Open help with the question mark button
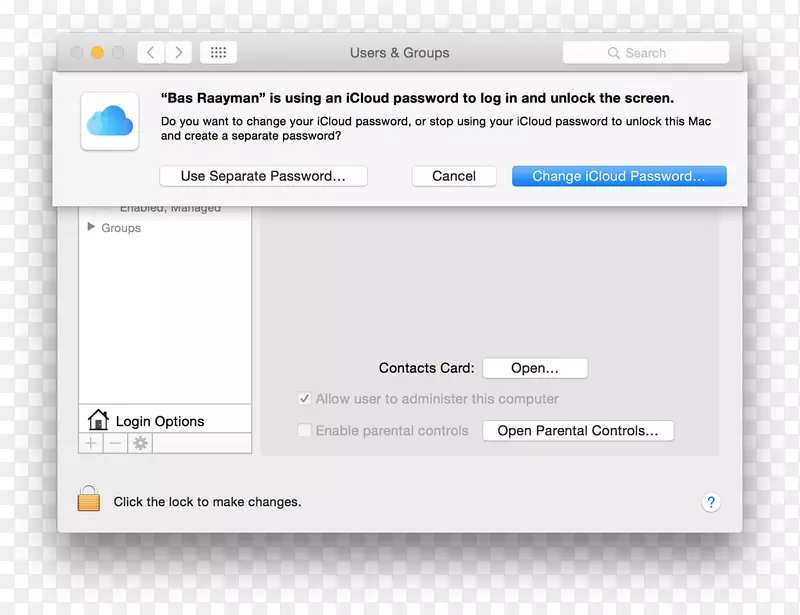800x615 pixels. [x=711, y=502]
